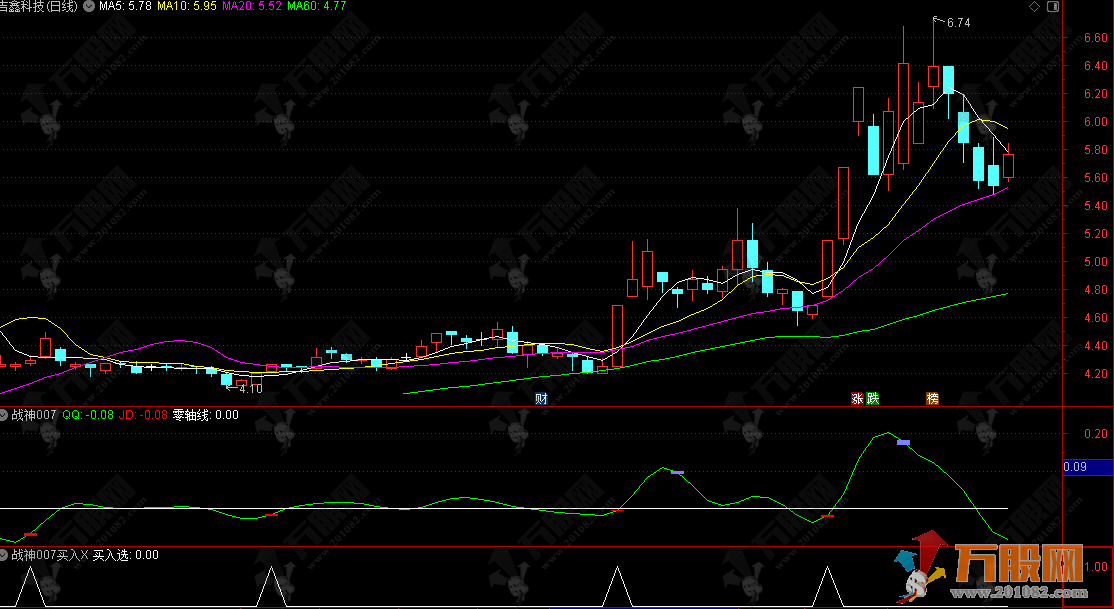Click the JD: -0.08 indicator value
The width and height of the screenshot is (1114, 609).
pyautogui.click(x=144, y=414)
